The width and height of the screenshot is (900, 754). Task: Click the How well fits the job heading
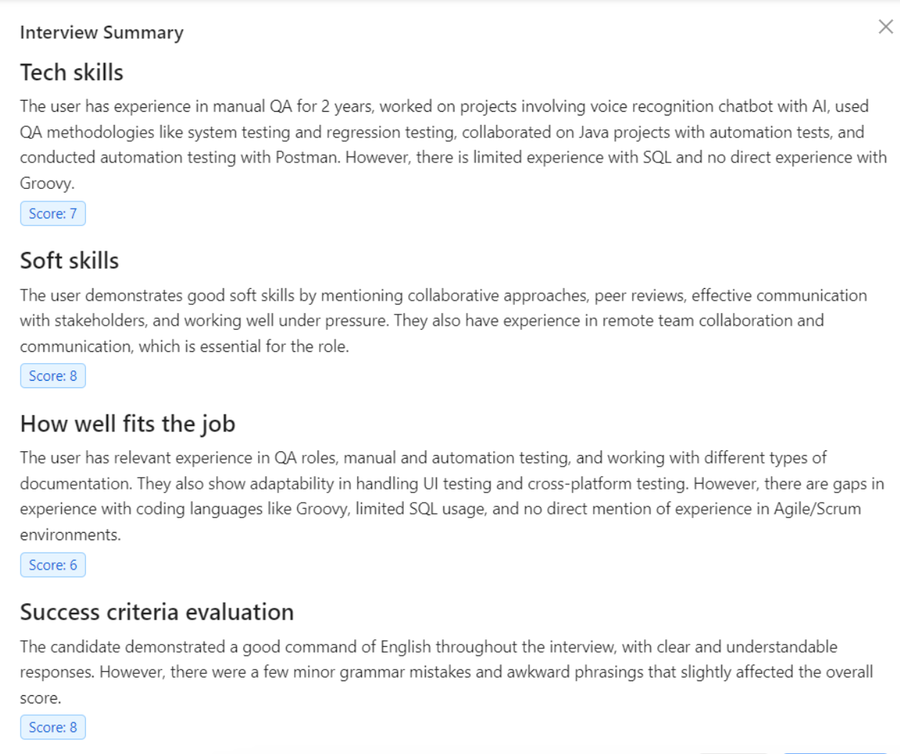pos(127,424)
